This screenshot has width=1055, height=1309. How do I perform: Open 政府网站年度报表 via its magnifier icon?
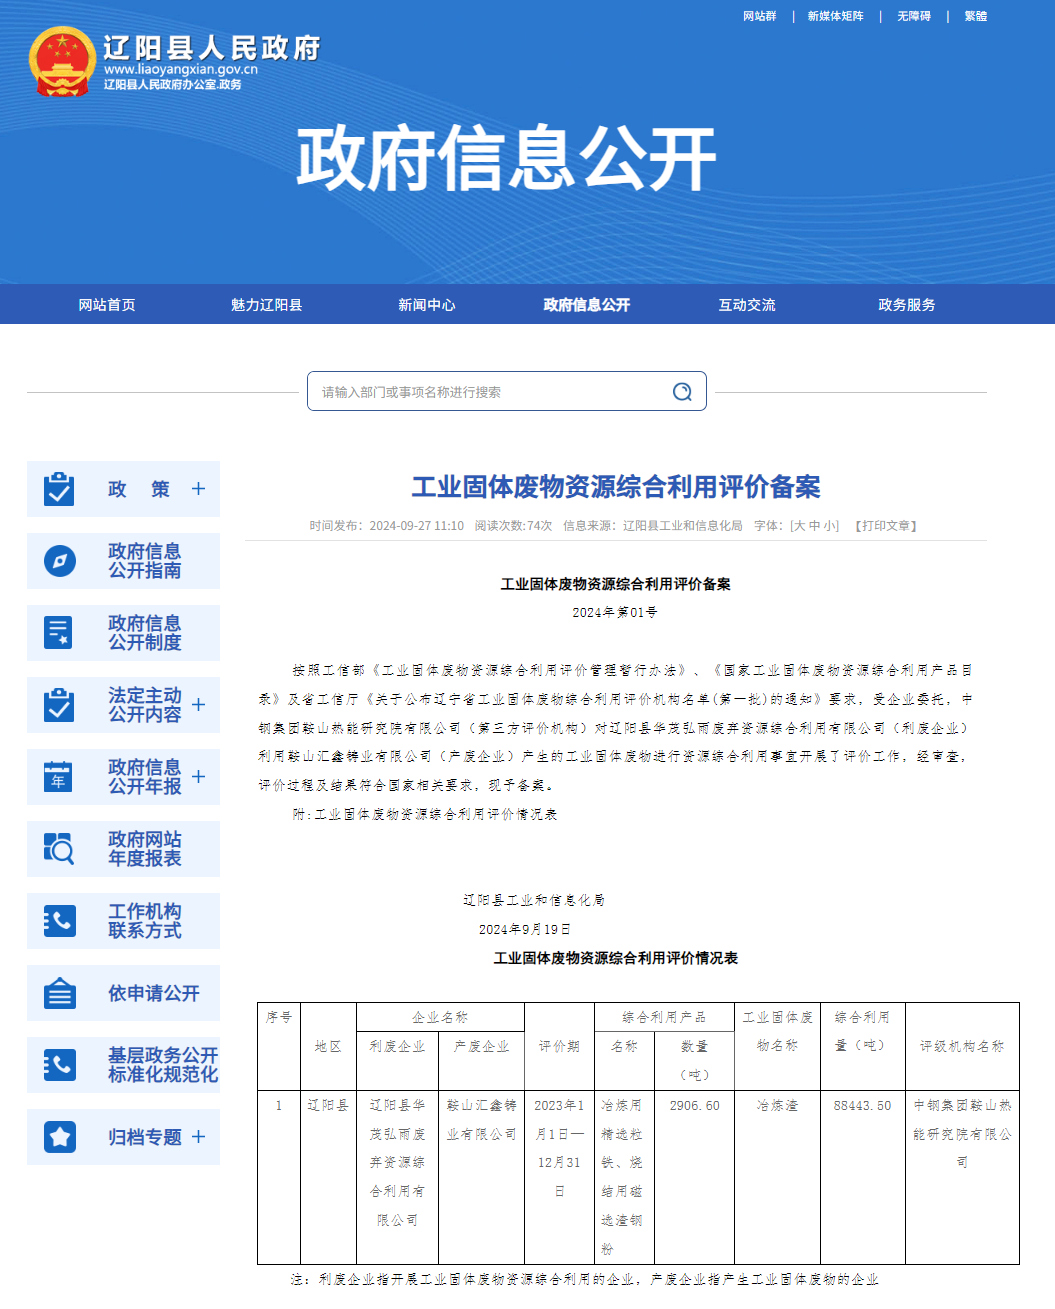(59, 848)
